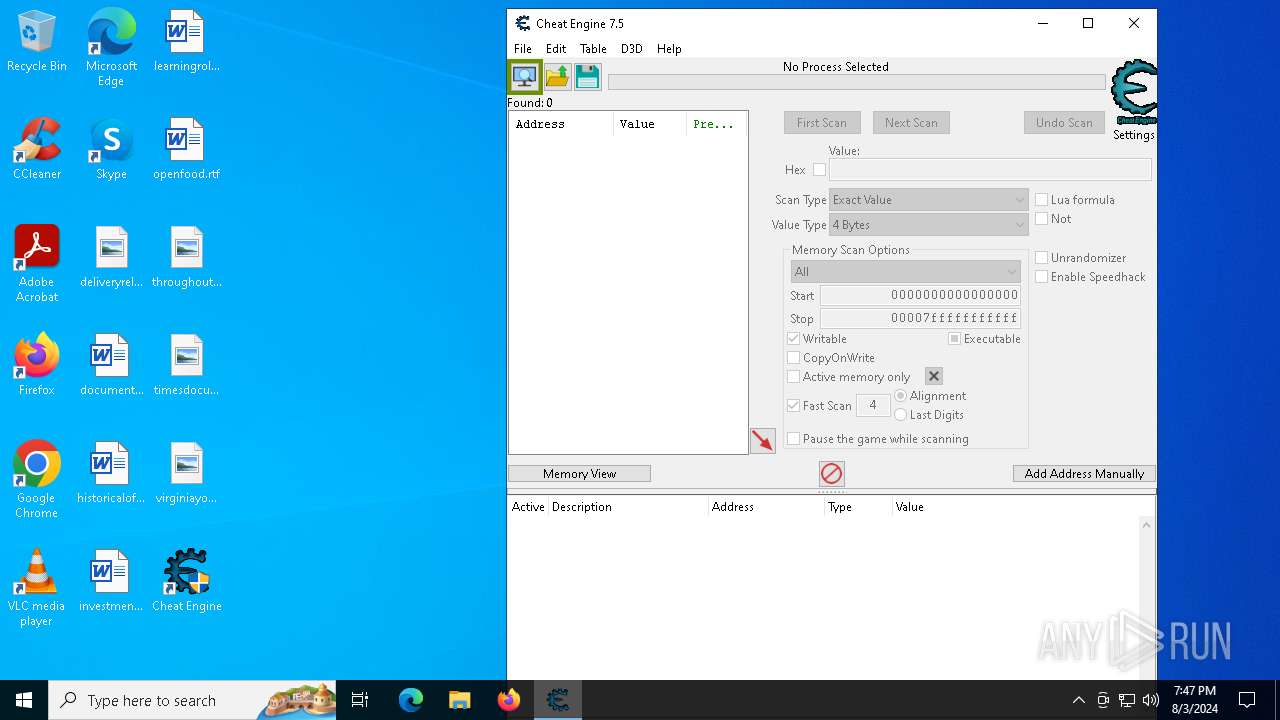Save the cheat table with the floppy icon
The image size is (1280, 720).
(587, 77)
